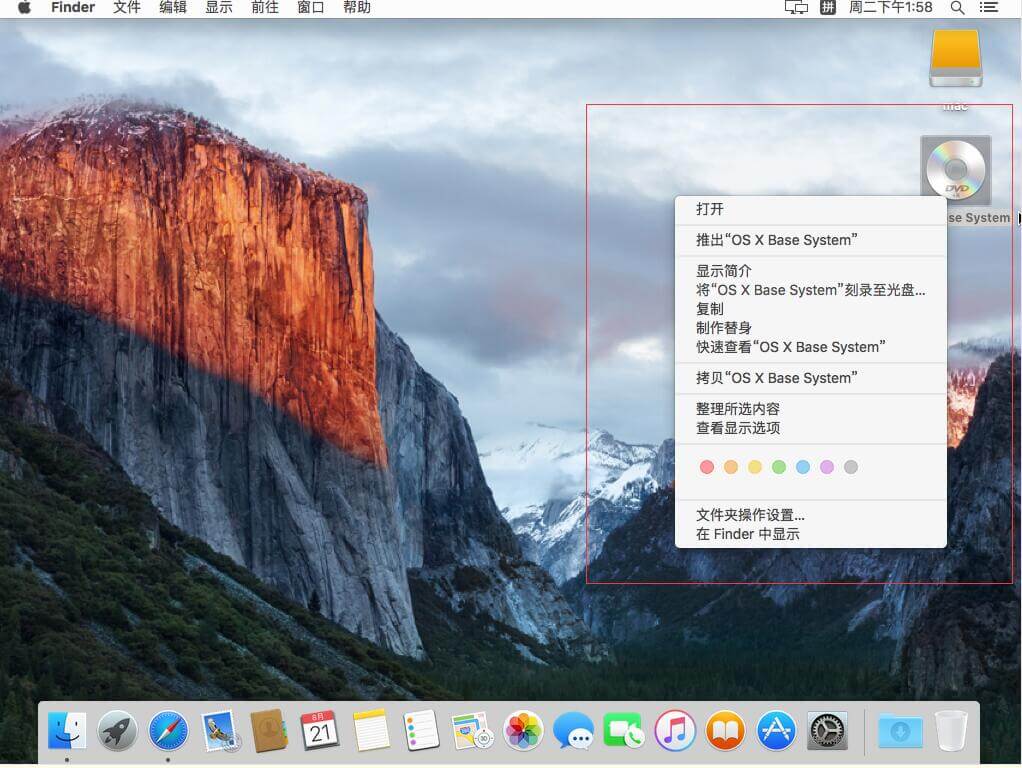Apply the red tag color
1022x768 pixels.
[707, 467]
